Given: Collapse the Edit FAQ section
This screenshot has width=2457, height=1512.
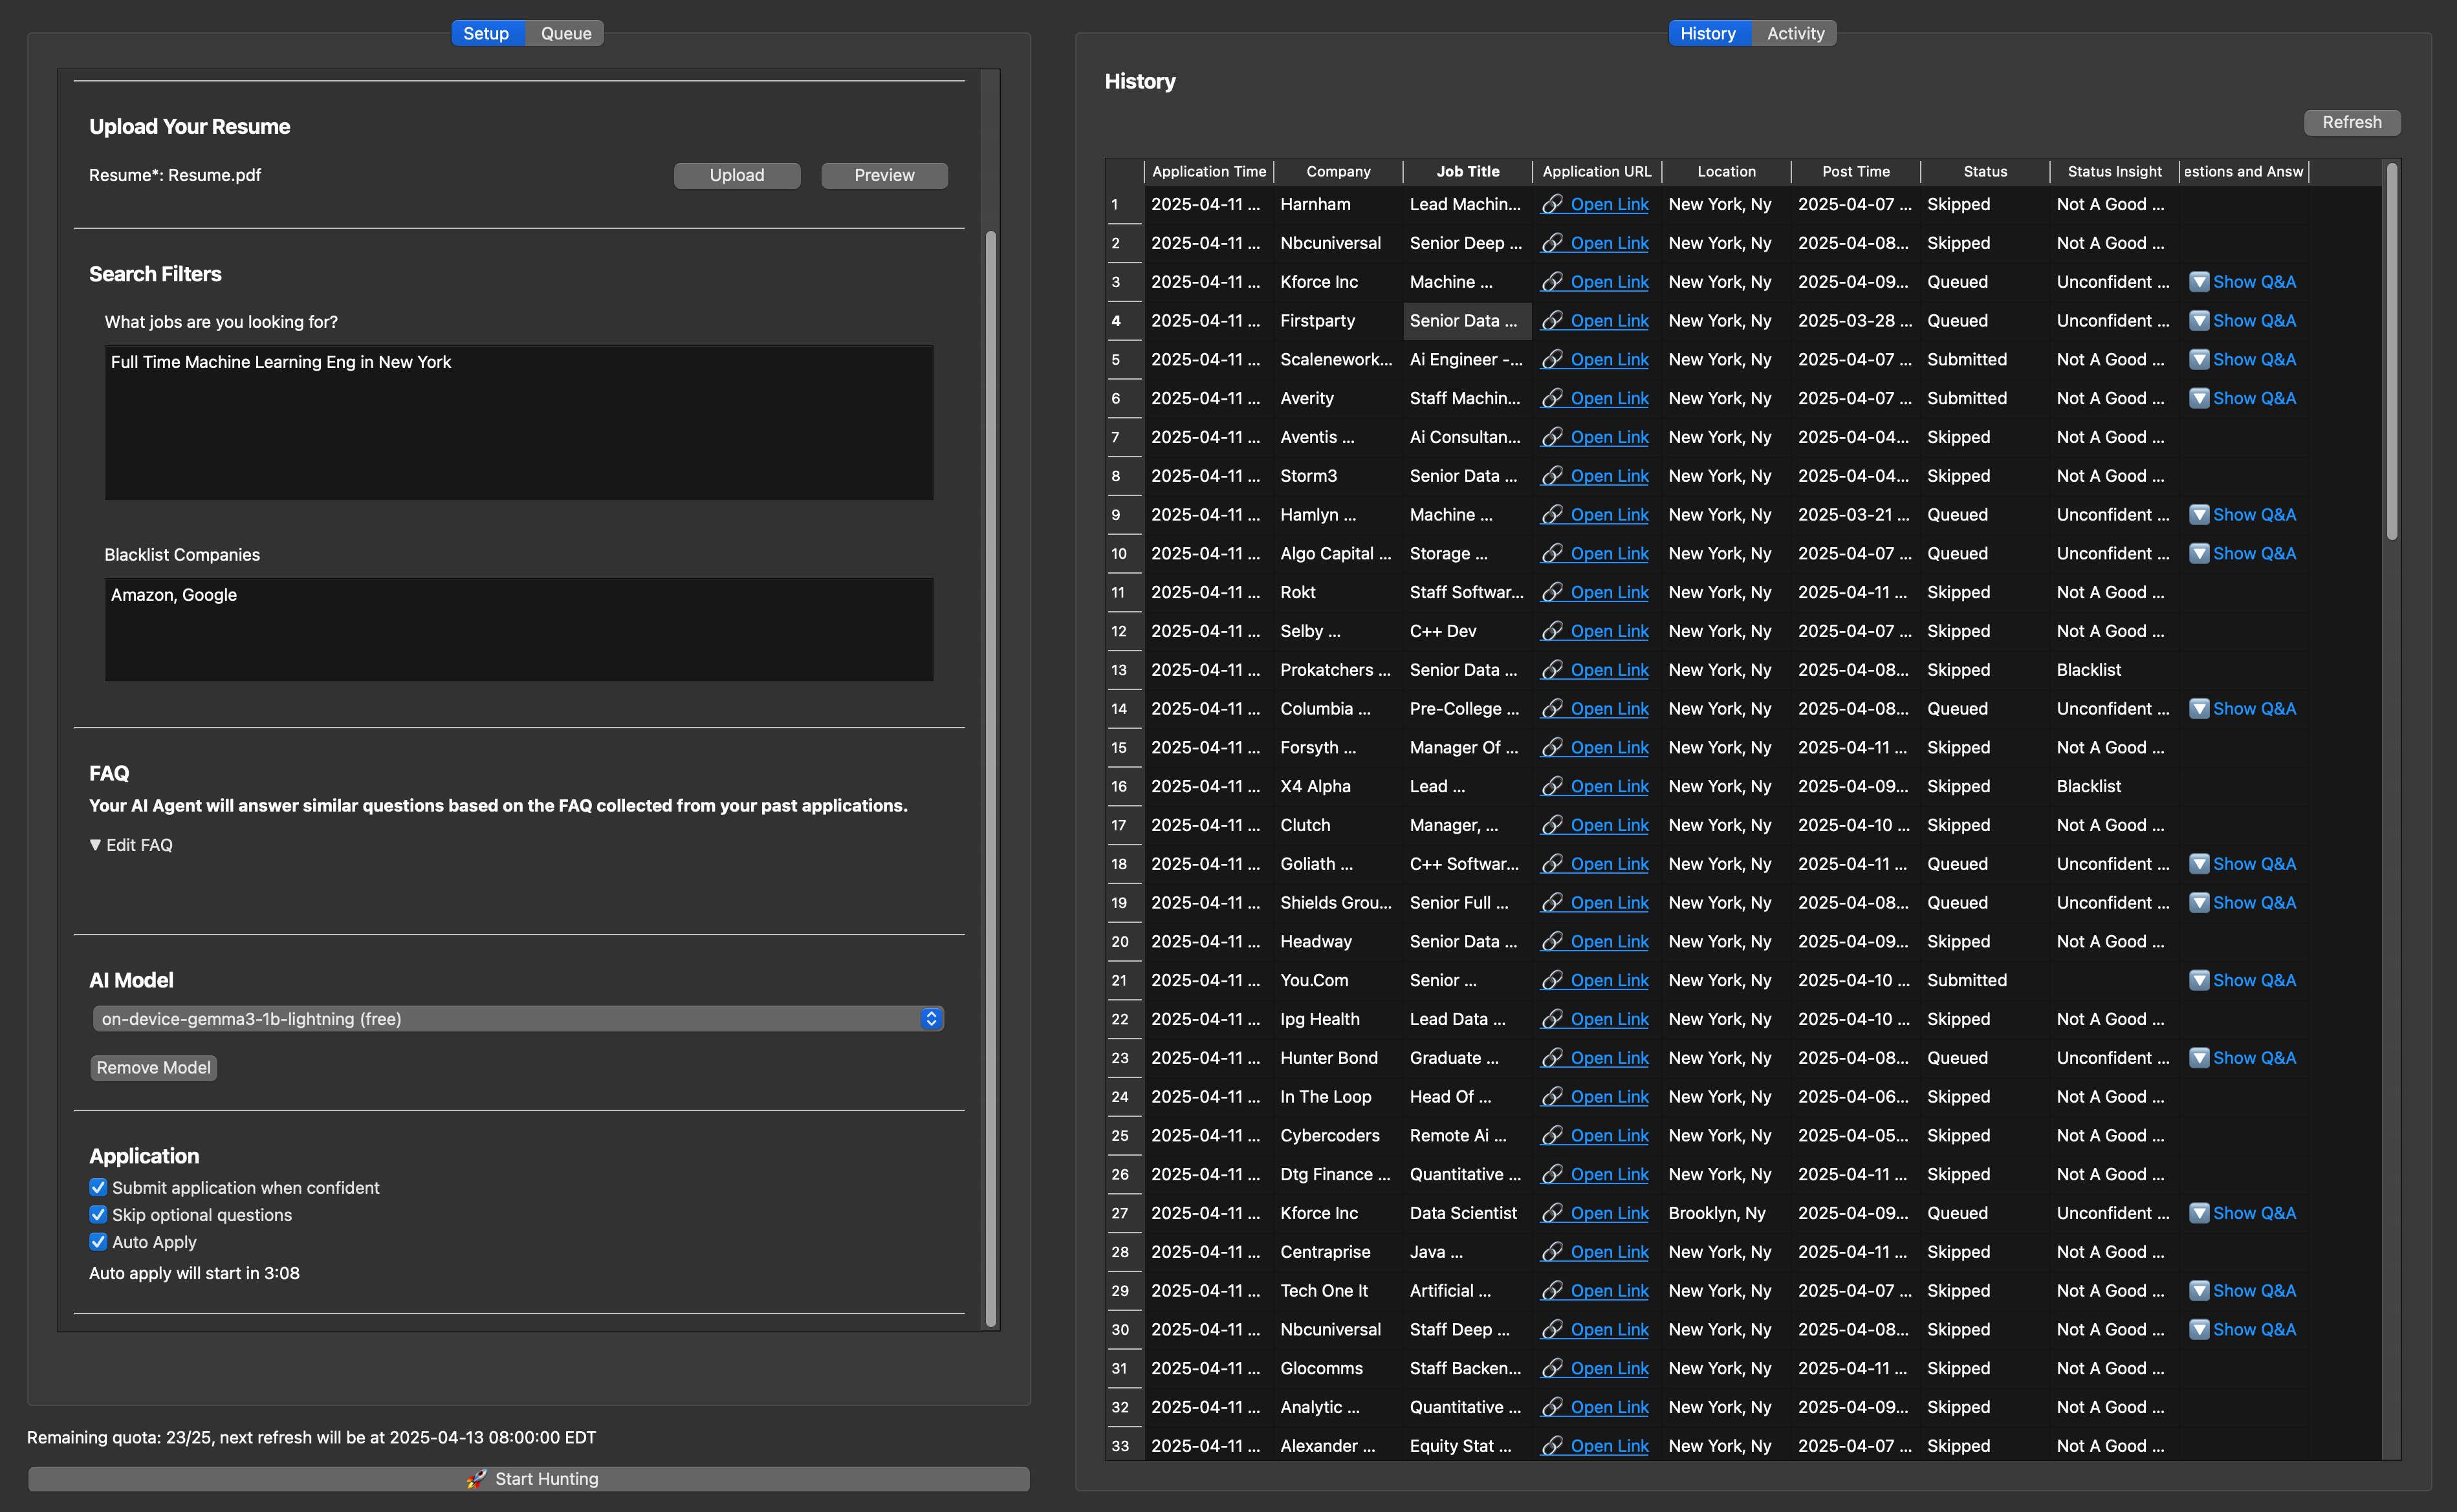Looking at the screenshot, I should (x=130, y=844).
